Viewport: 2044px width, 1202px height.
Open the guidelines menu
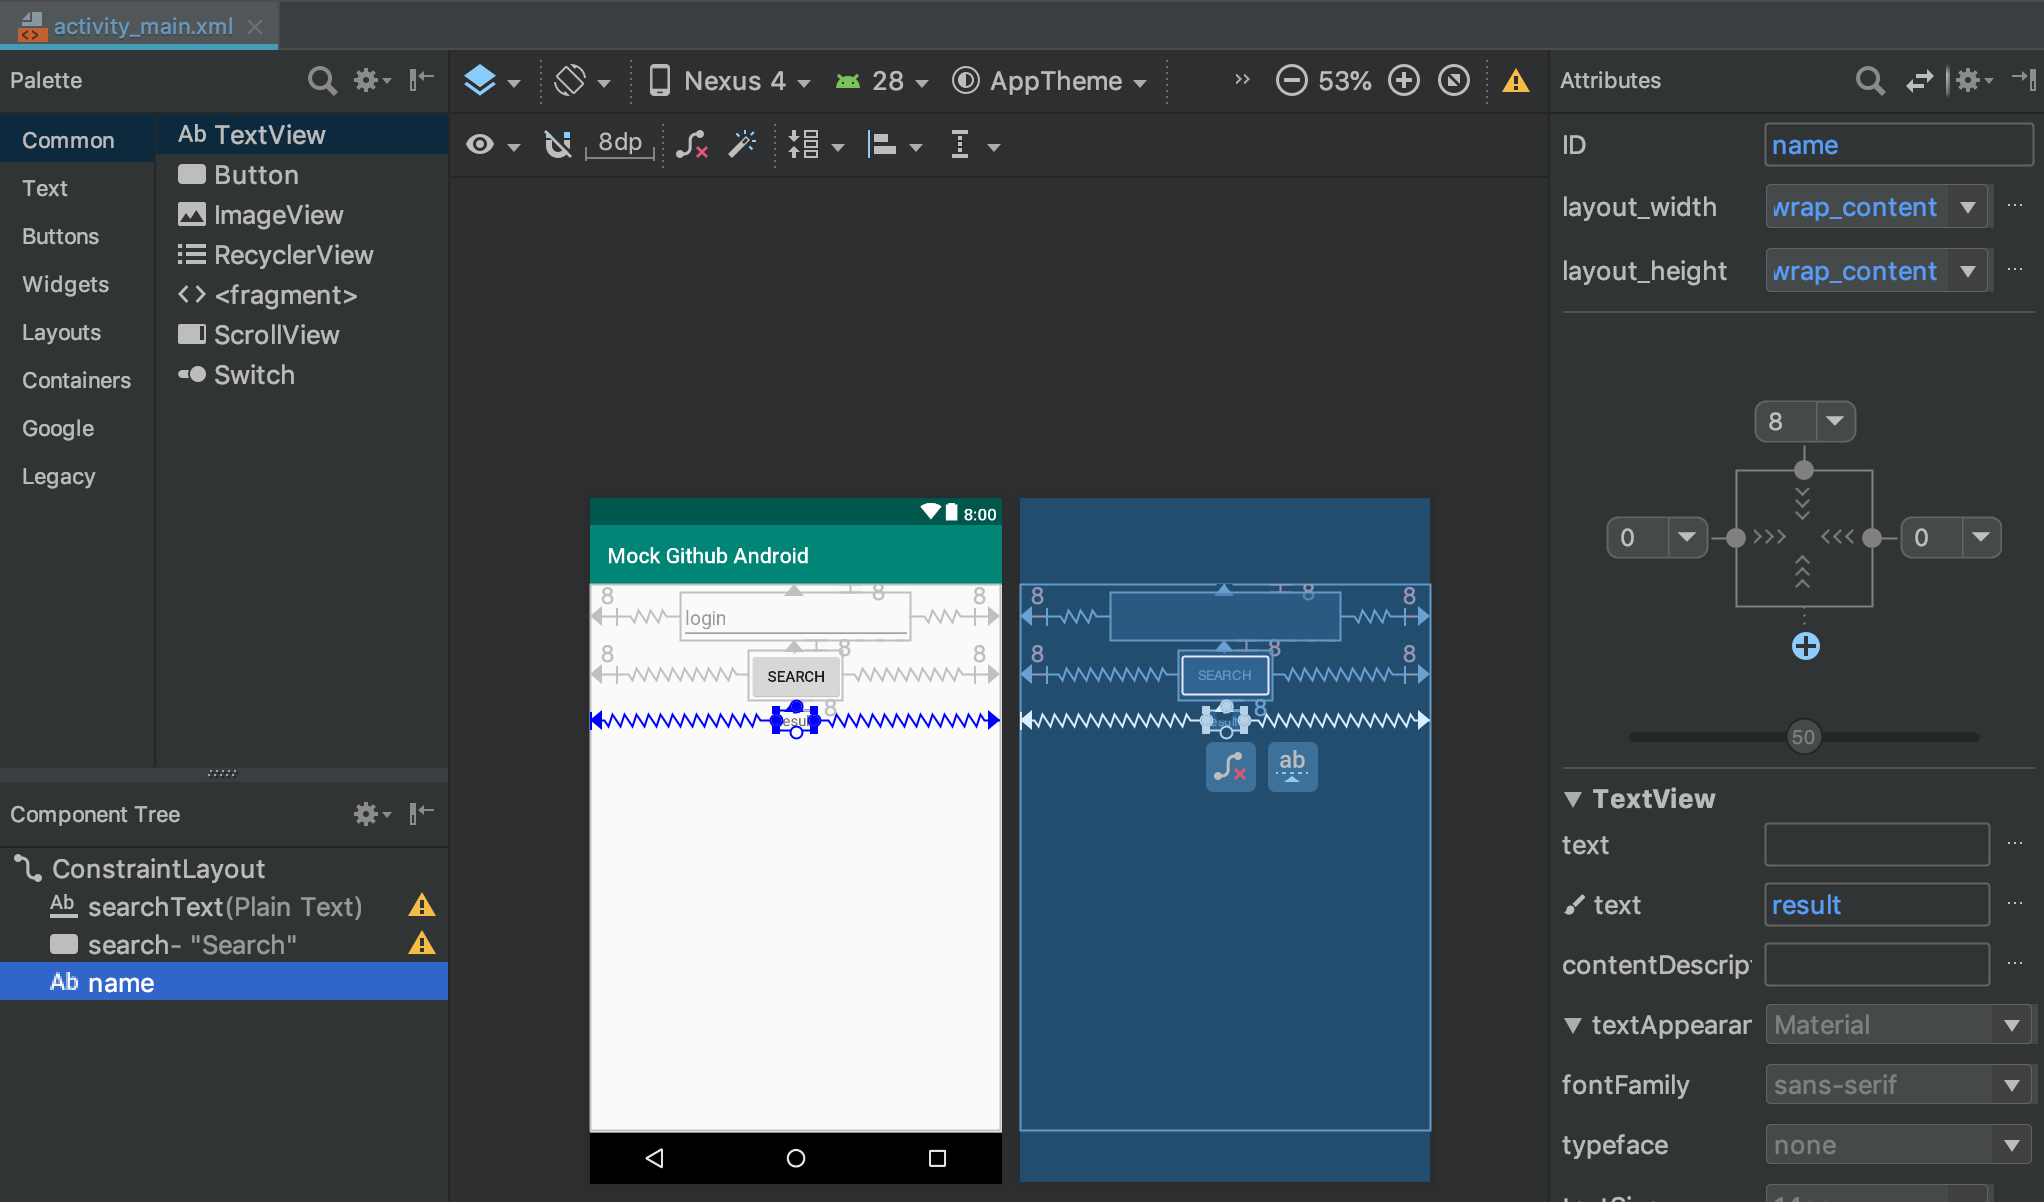point(973,145)
